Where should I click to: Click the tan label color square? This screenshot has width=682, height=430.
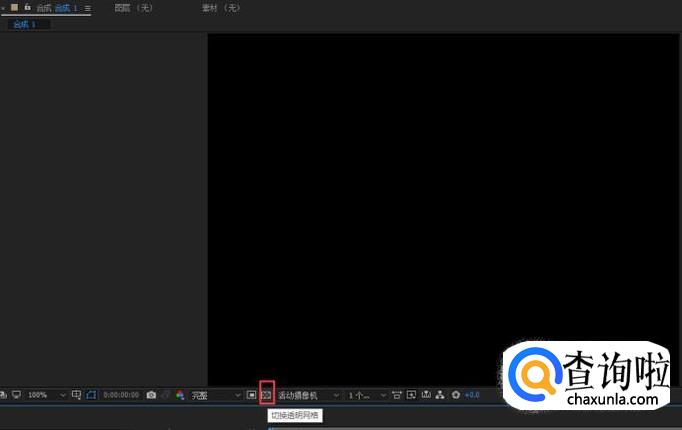[x=15, y=7]
